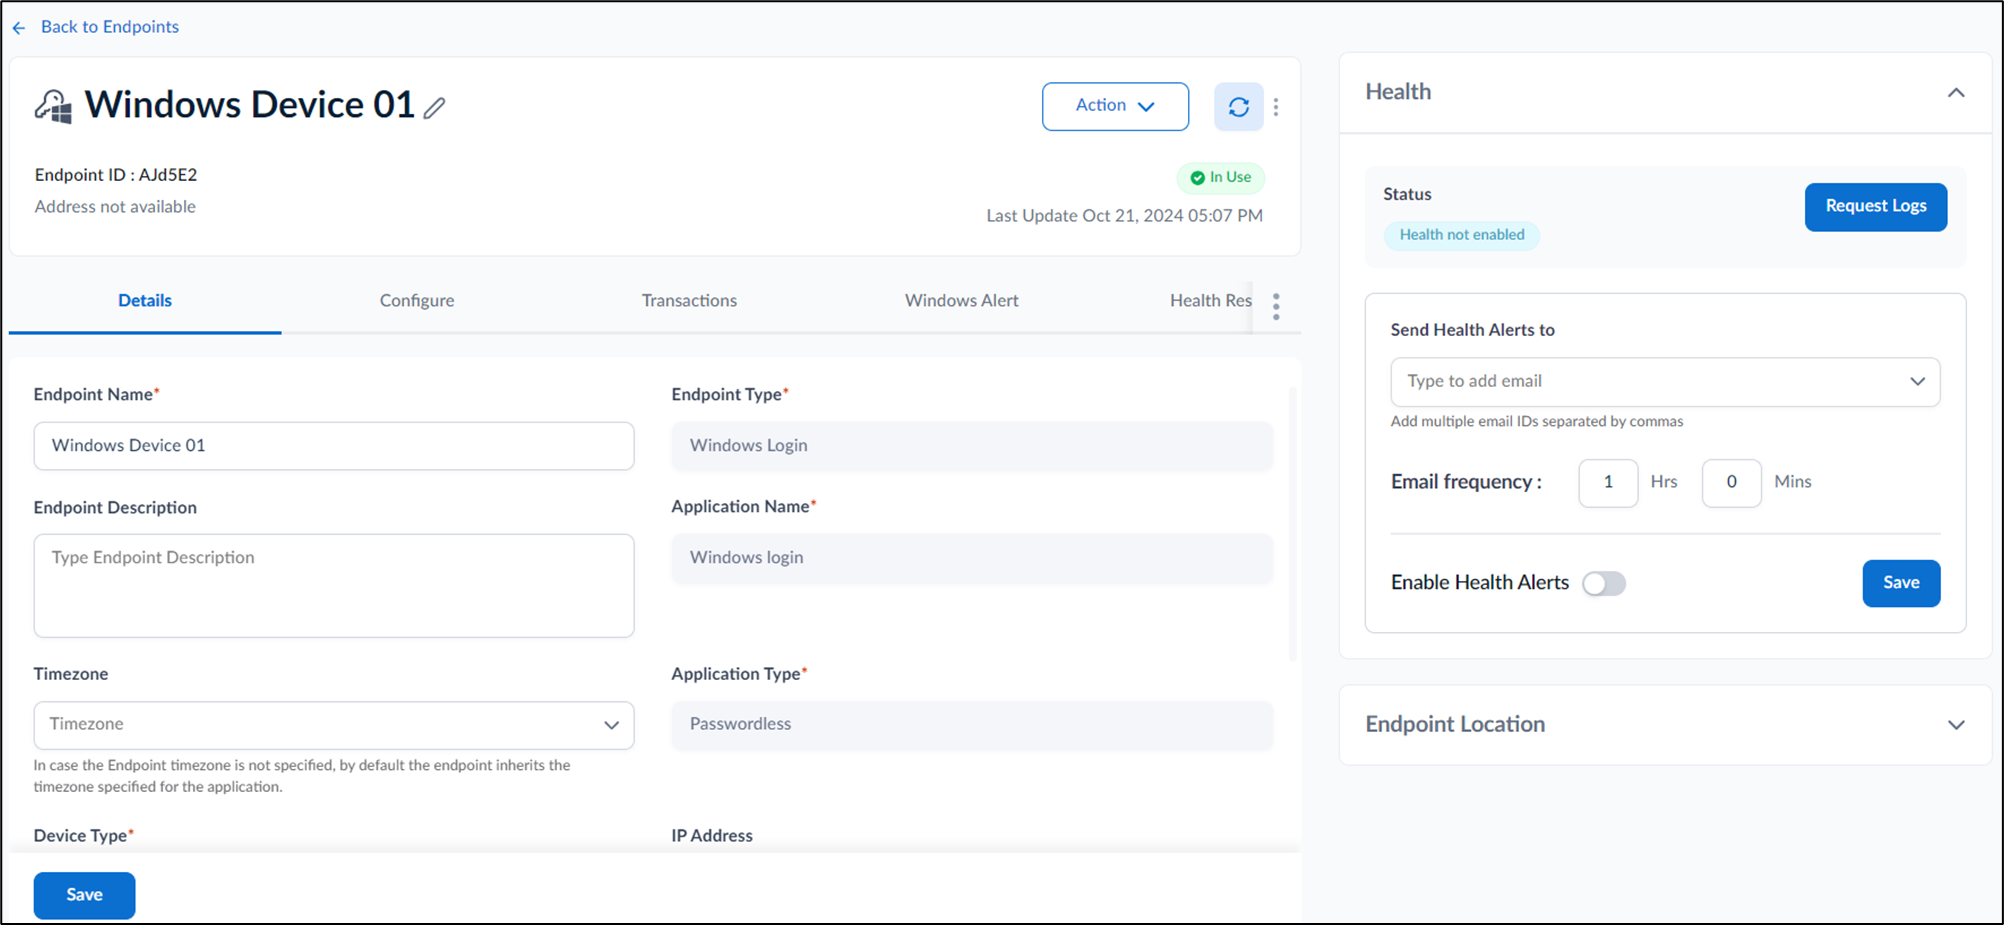
Task: Click the details form vertical scrollbar
Action: (x=1292, y=525)
